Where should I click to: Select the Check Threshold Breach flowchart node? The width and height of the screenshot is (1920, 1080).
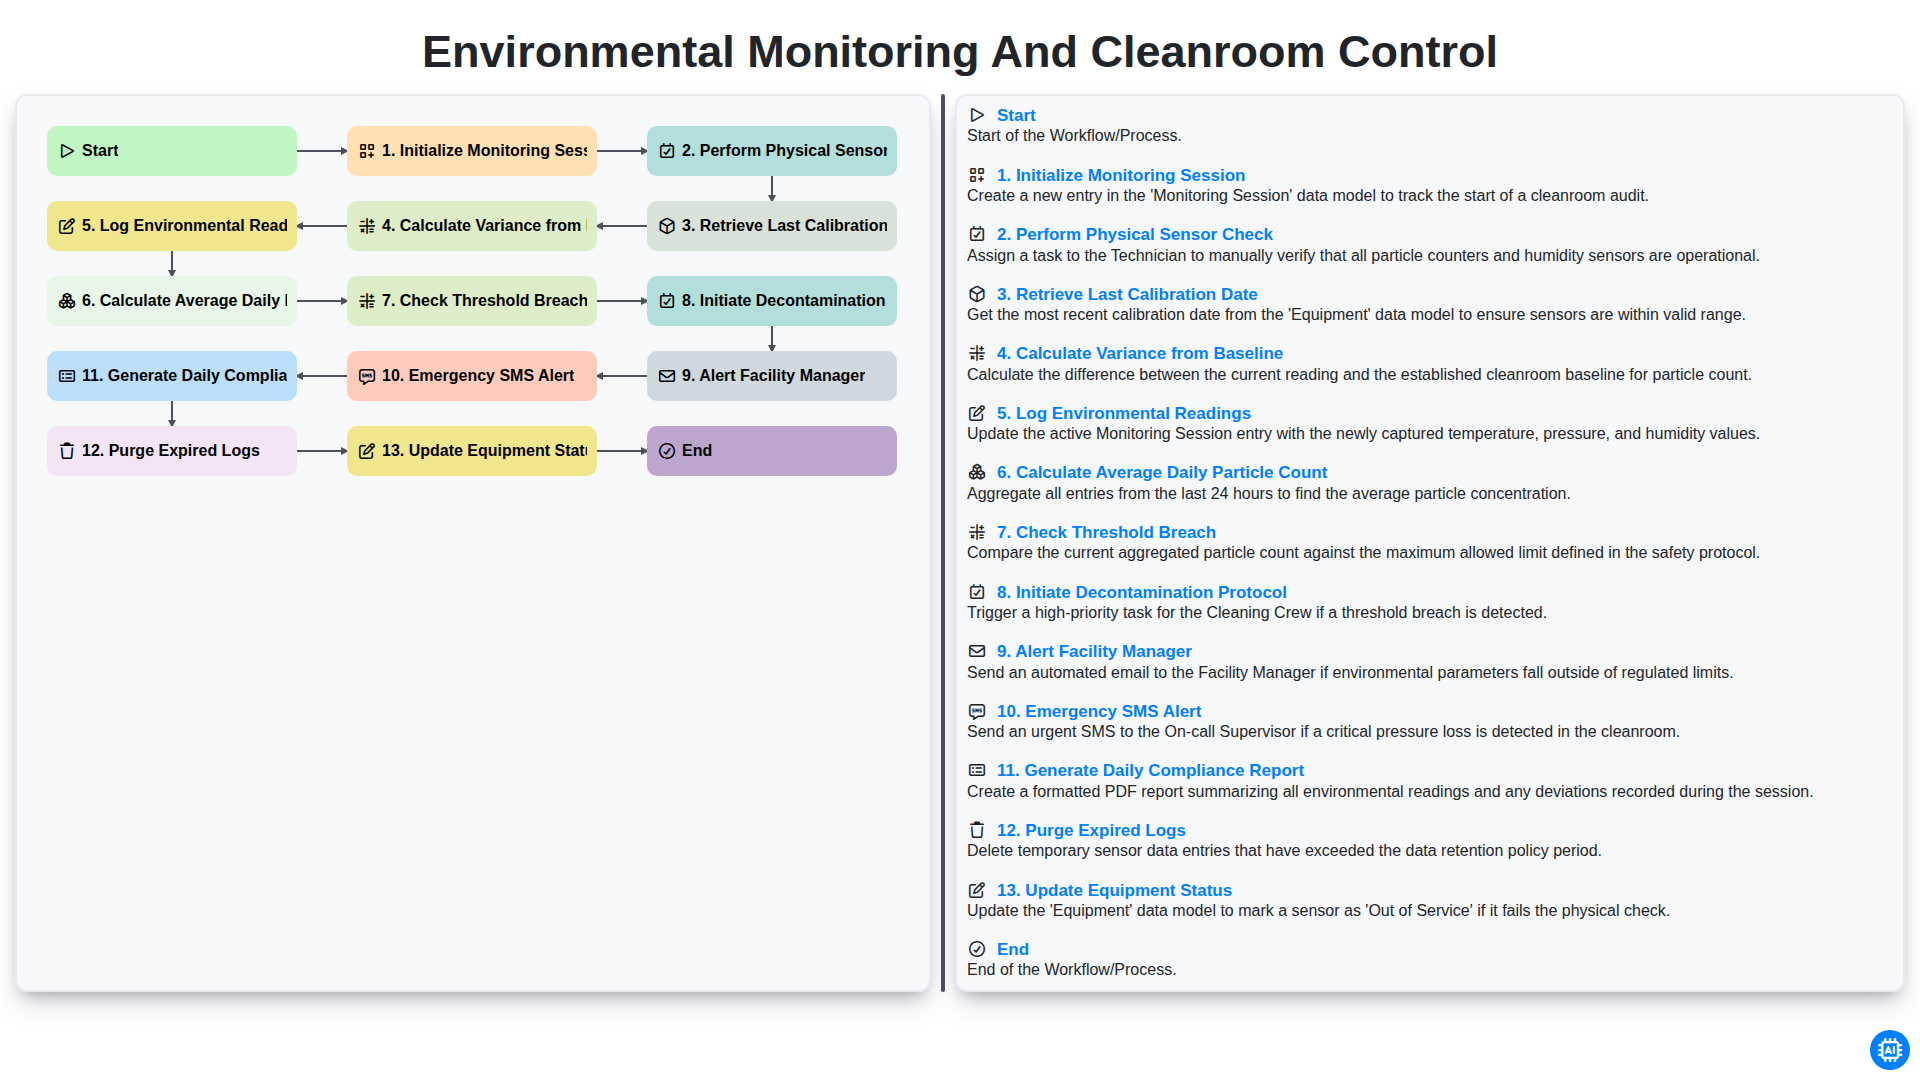472,301
